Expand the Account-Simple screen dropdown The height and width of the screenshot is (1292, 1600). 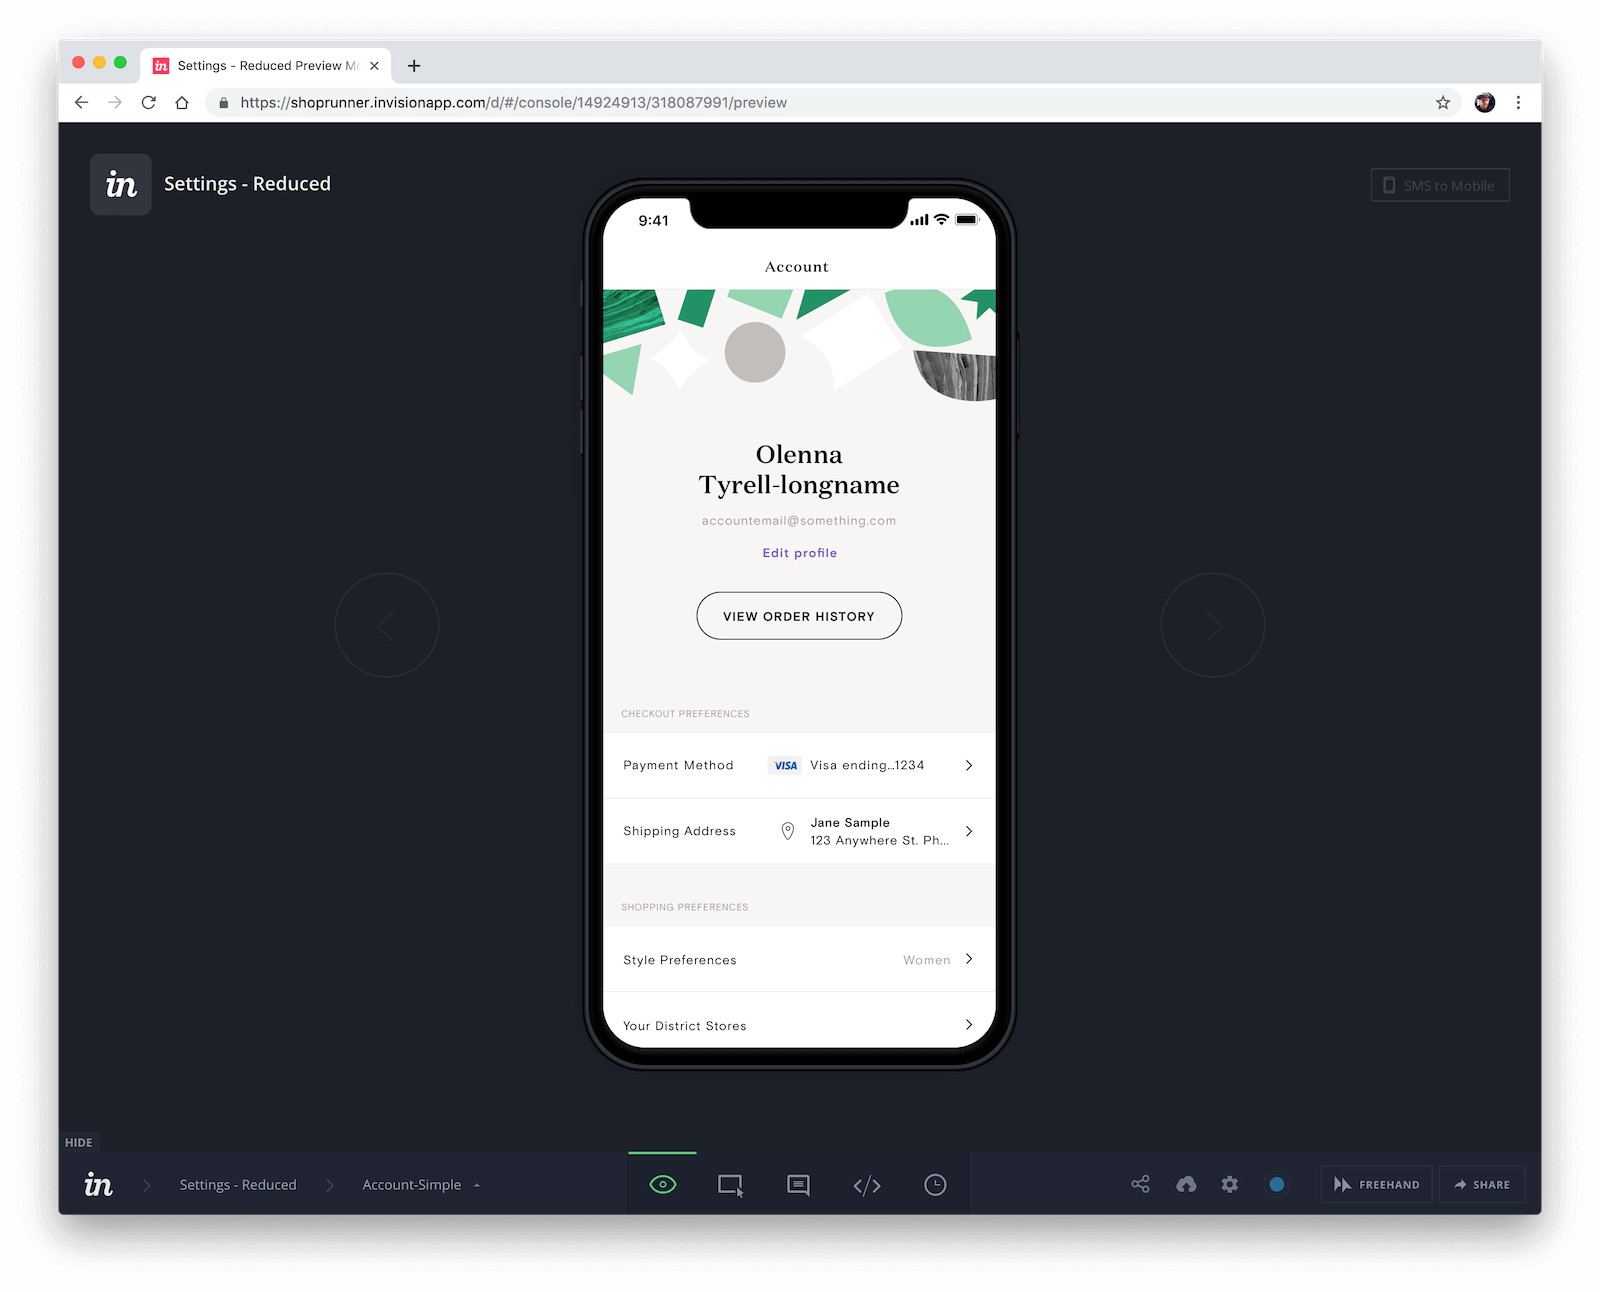[x=421, y=1185]
